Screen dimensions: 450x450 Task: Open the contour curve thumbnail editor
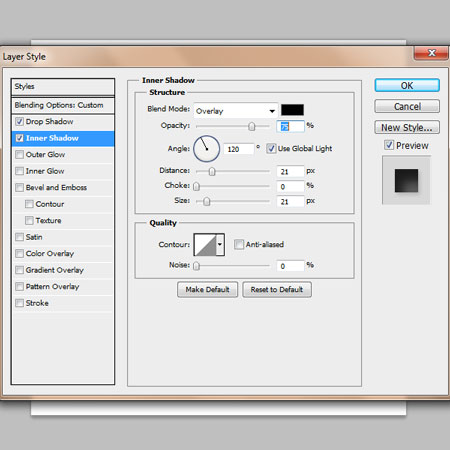pos(205,245)
